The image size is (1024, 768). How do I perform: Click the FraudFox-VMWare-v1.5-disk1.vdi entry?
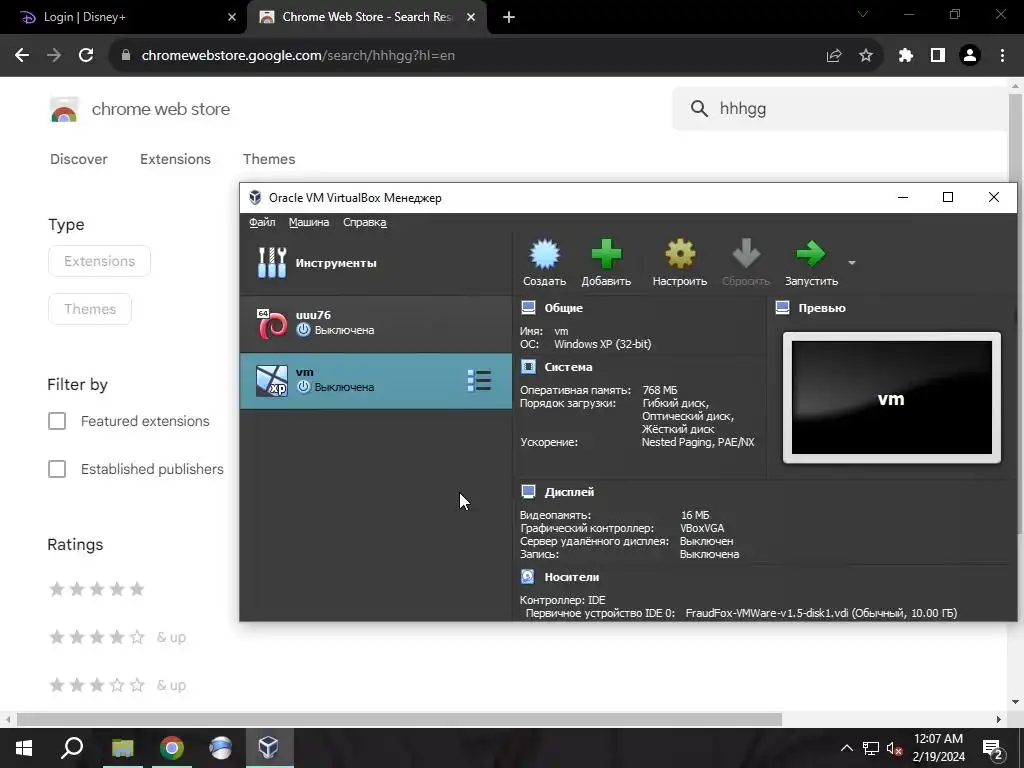[821, 613]
